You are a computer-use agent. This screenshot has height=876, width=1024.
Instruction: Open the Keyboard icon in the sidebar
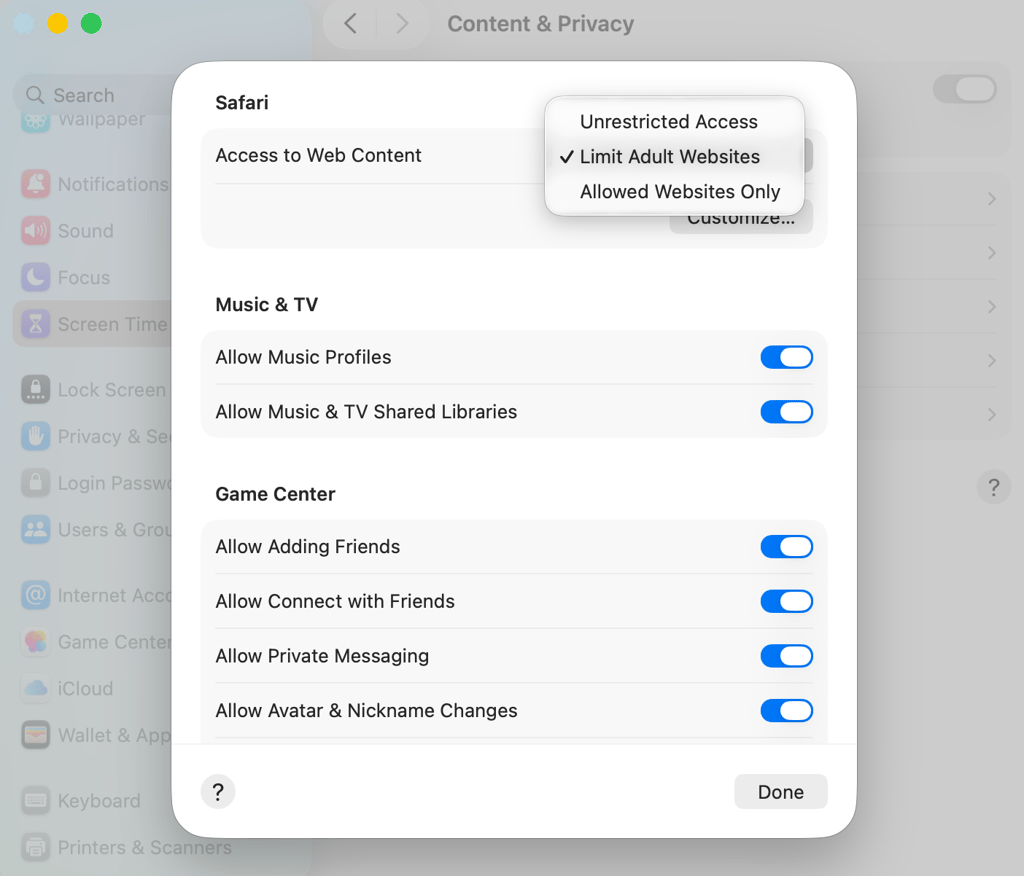coord(35,801)
